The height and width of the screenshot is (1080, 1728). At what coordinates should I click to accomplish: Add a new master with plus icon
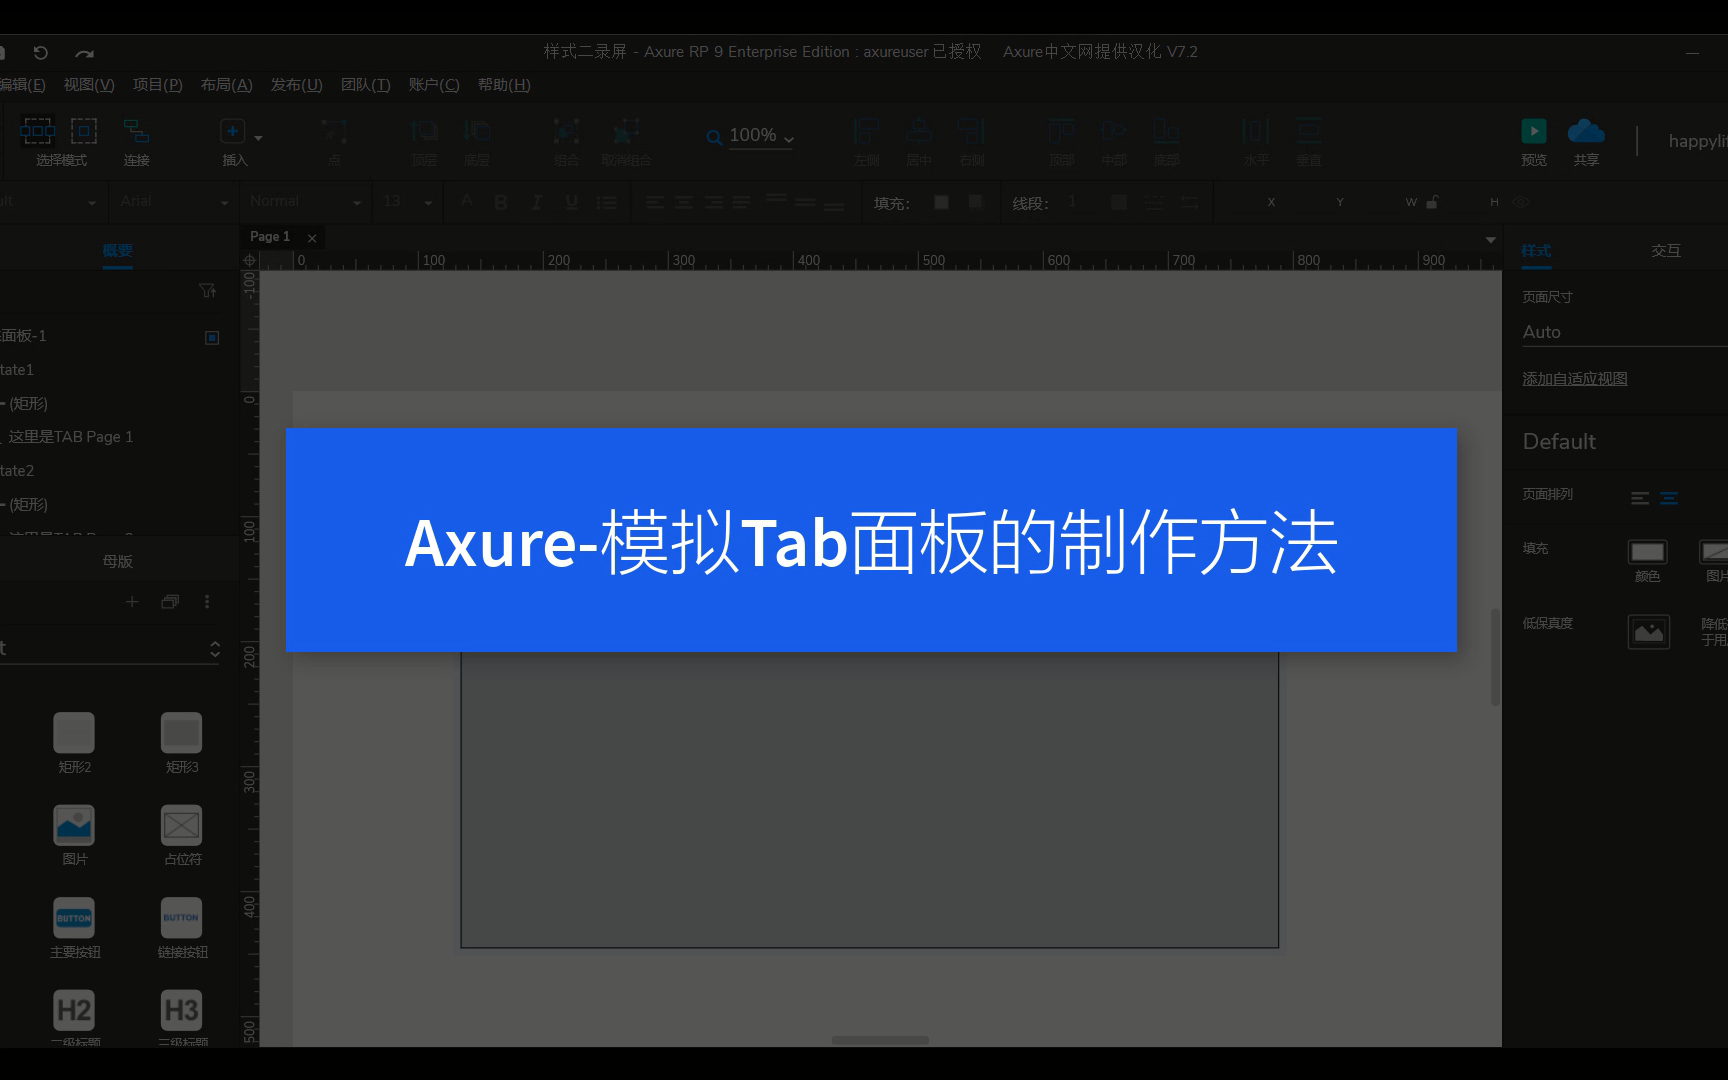coord(132,601)
